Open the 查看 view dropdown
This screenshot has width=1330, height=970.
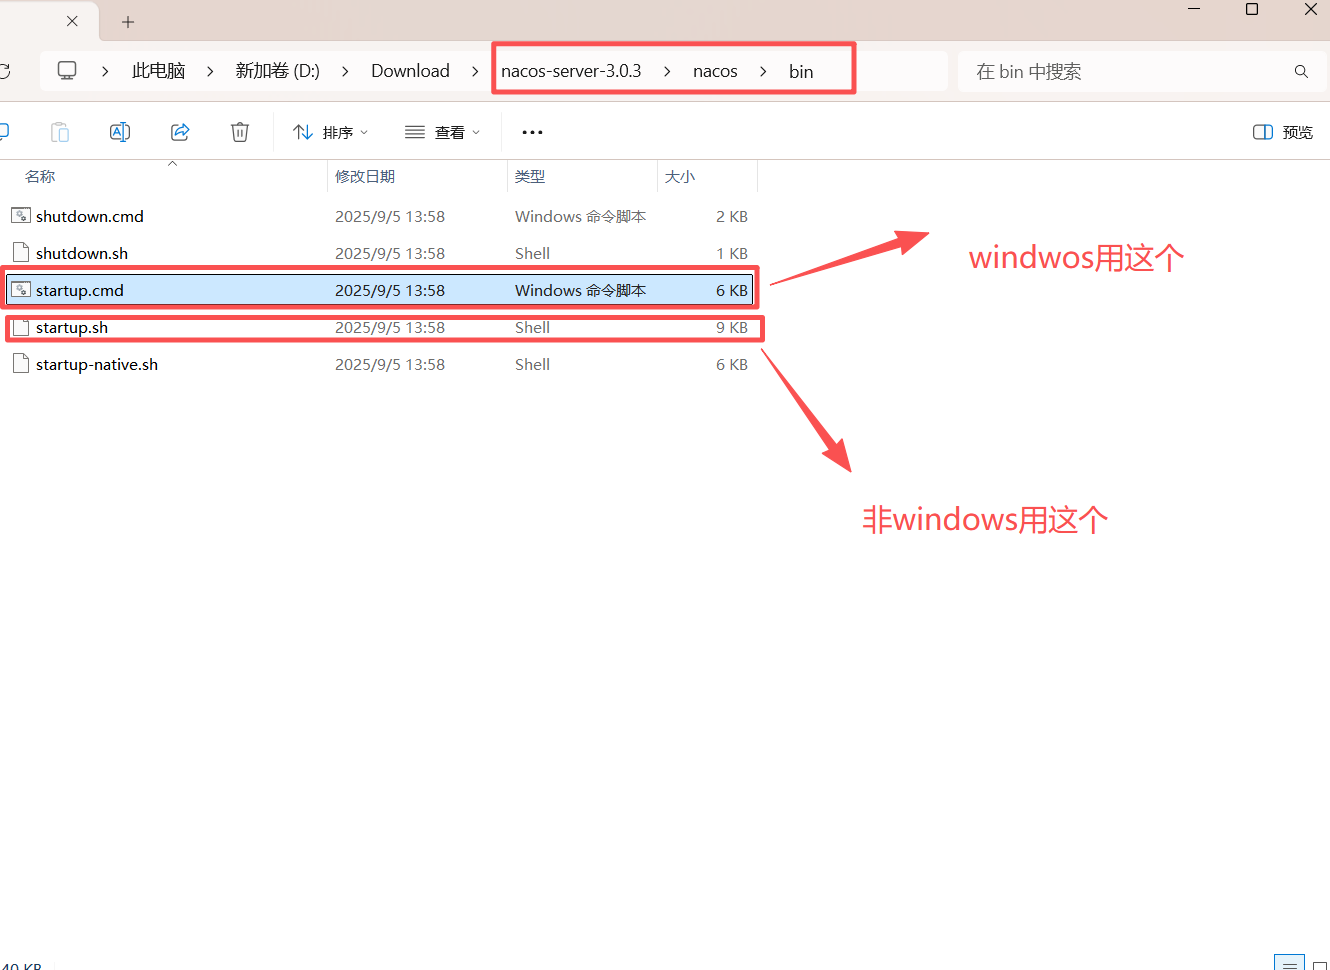(442, 132)
